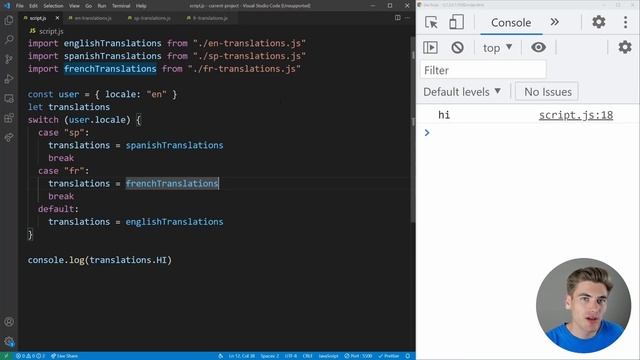Click the script.js breadcrumb
This screenshot has height=360, width=640.
pyautogui.click(x=47, y=31)
